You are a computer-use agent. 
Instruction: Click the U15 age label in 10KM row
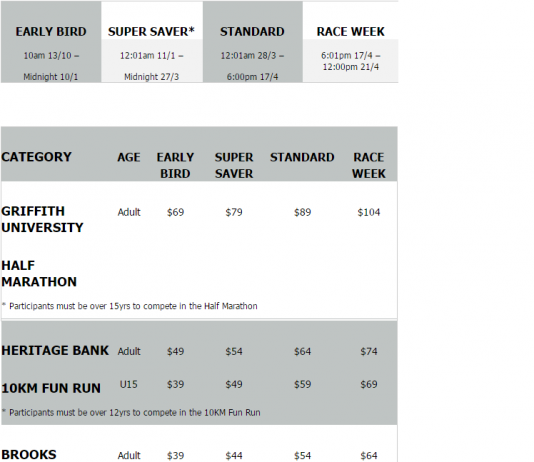pos(128,384)
